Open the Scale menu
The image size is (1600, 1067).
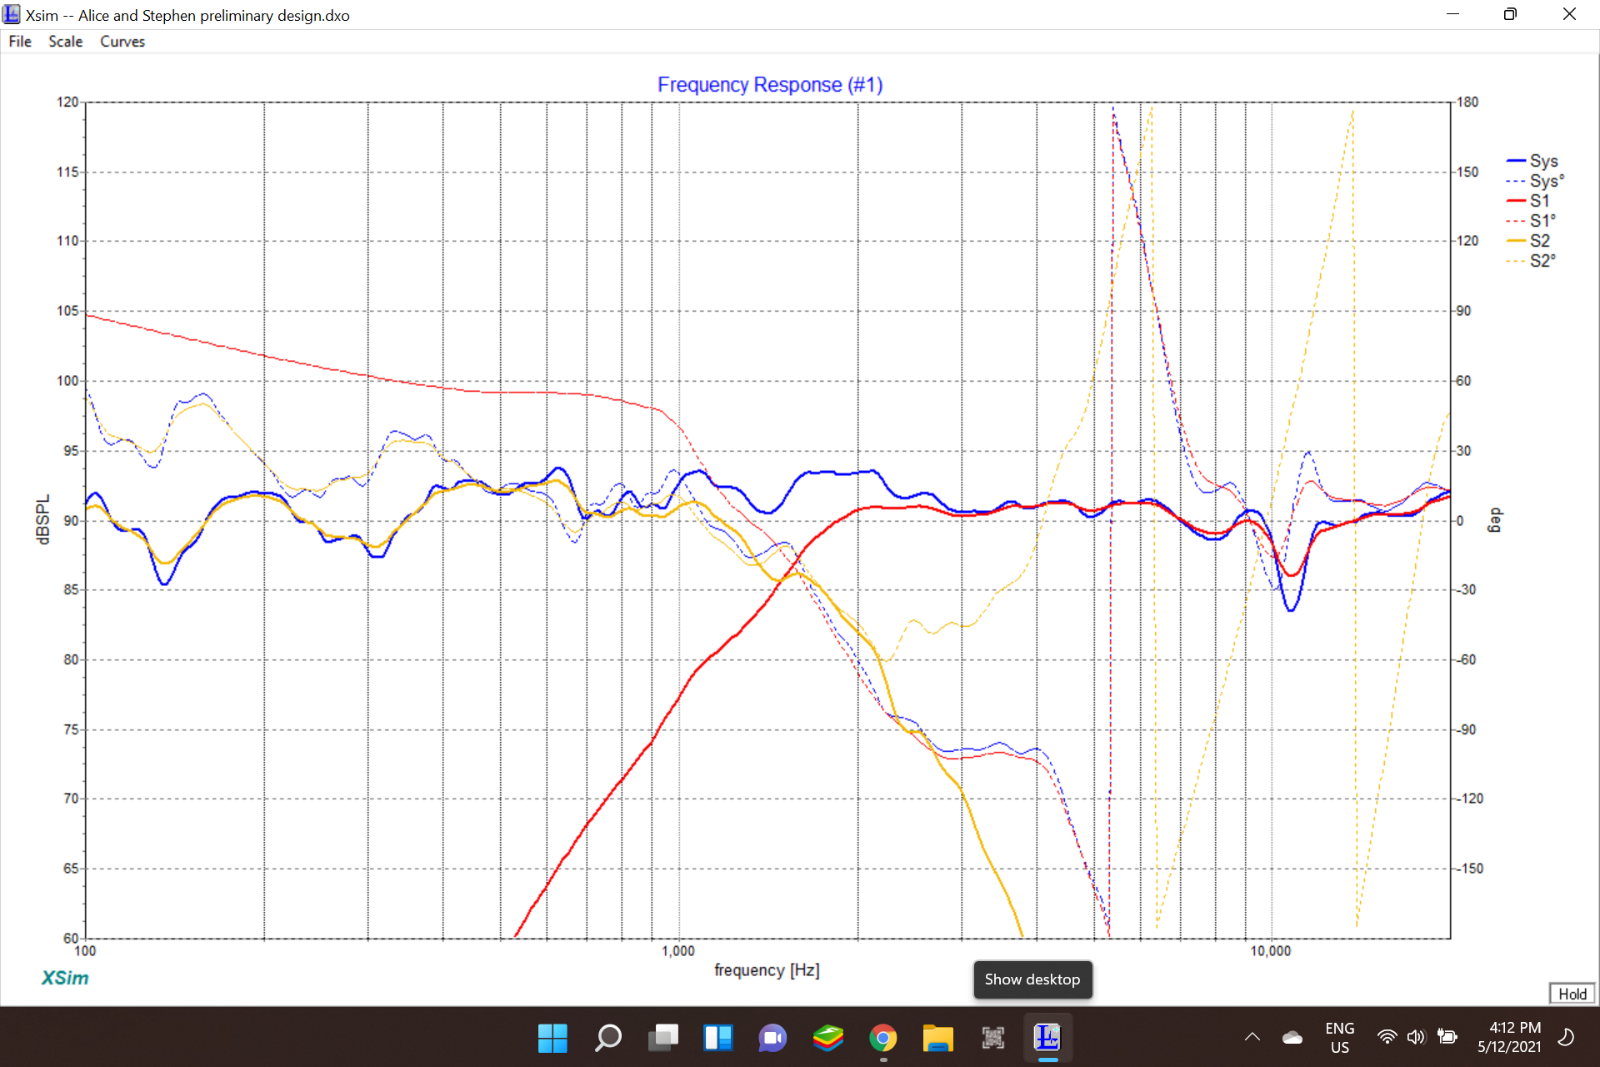coord(66,41)
